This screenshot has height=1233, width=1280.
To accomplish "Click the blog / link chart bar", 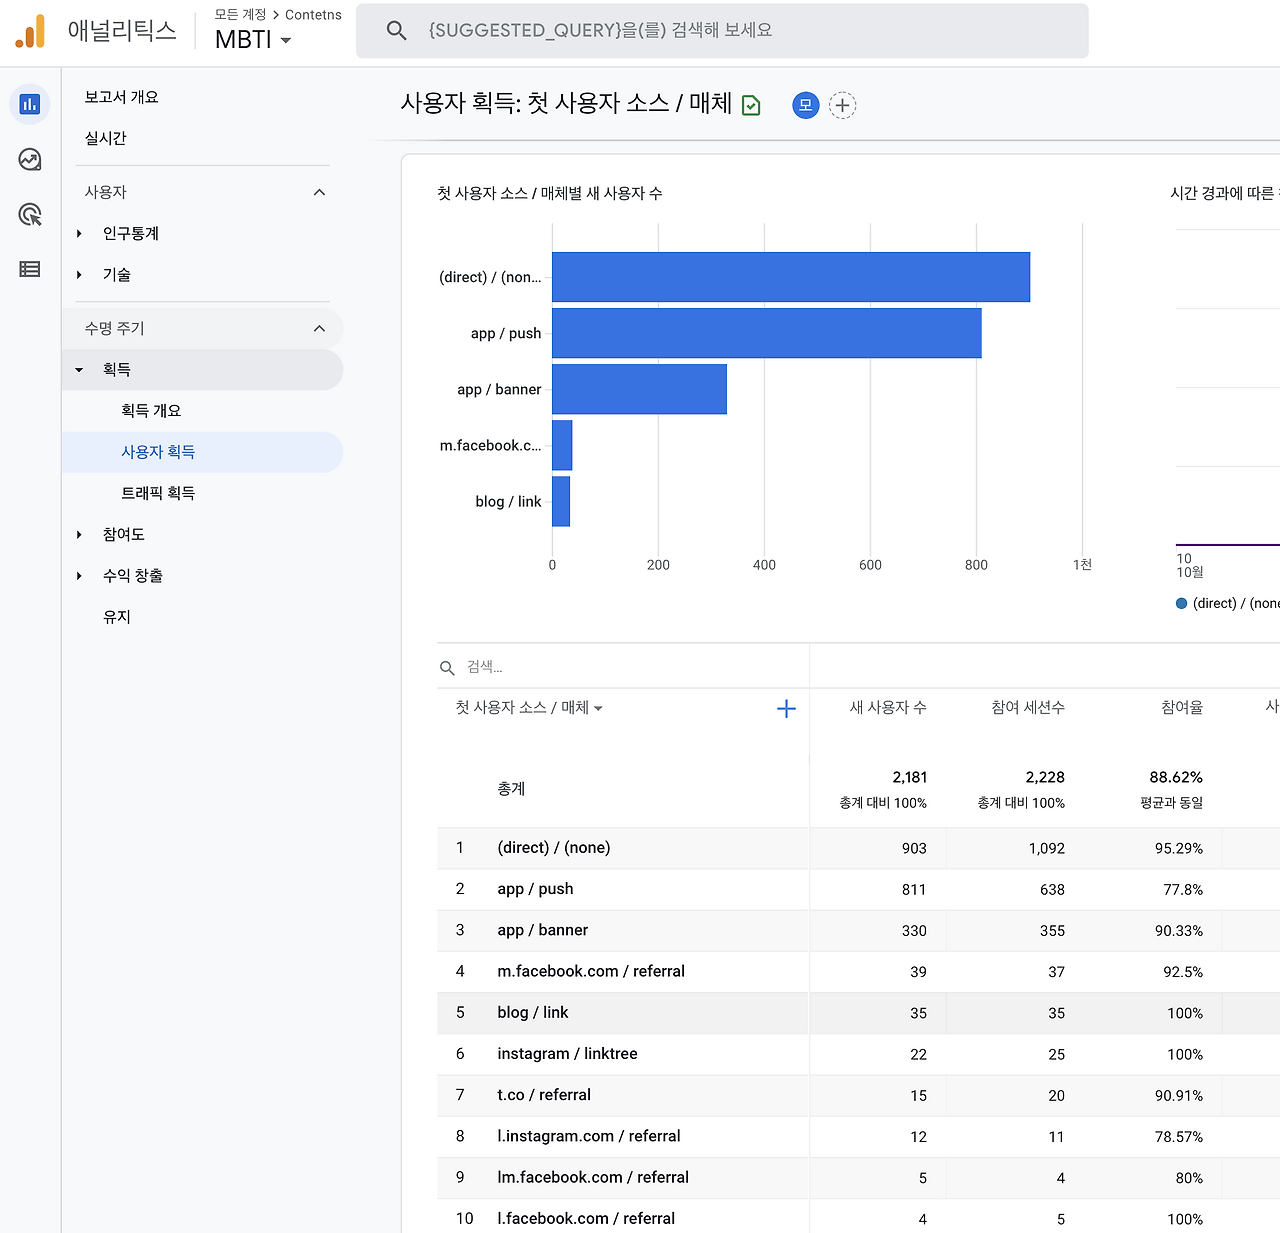I will (x=561, y=501).
